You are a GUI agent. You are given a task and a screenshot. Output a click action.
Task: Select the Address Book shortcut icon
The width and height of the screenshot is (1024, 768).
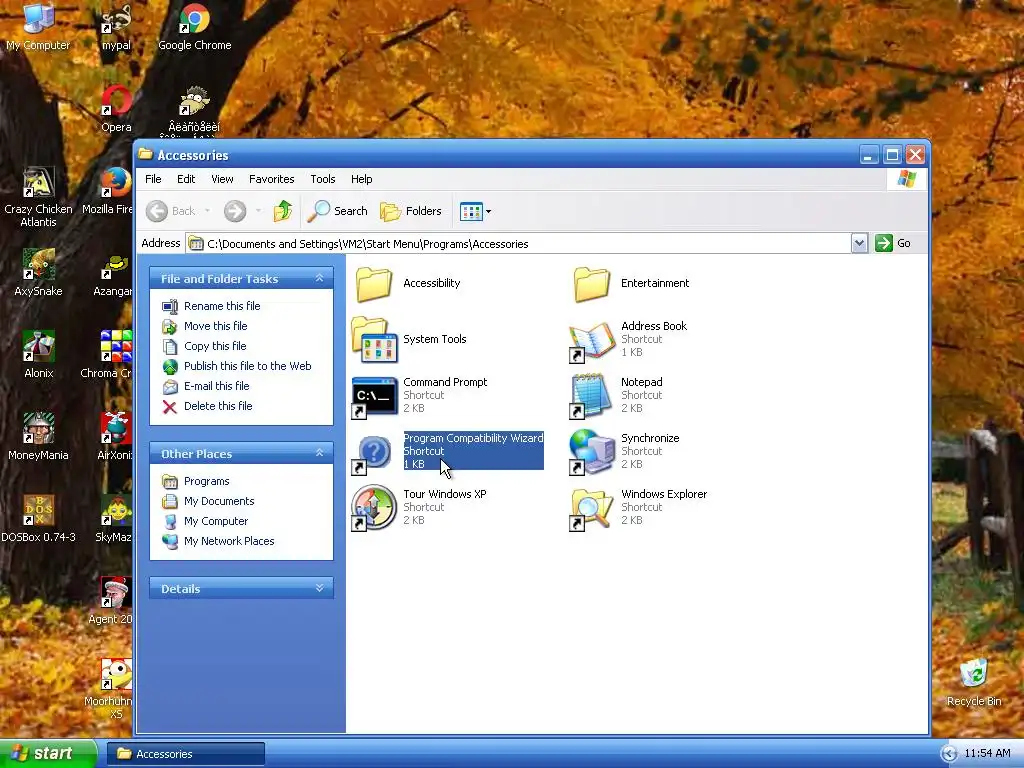point(592,341)
